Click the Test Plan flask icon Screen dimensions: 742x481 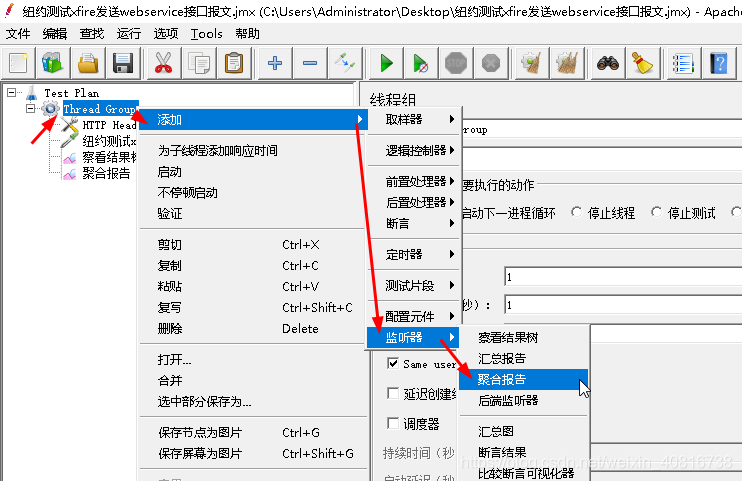[x=32, y=93]
